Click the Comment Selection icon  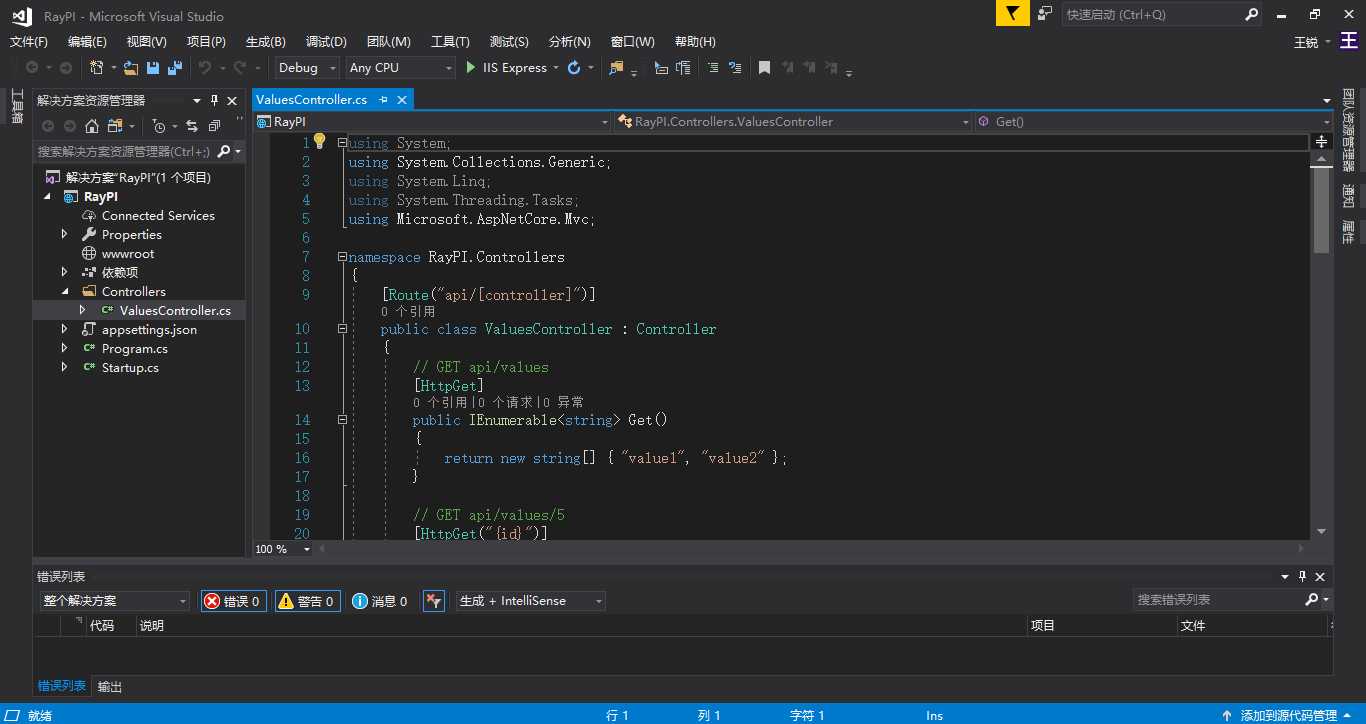713,68
